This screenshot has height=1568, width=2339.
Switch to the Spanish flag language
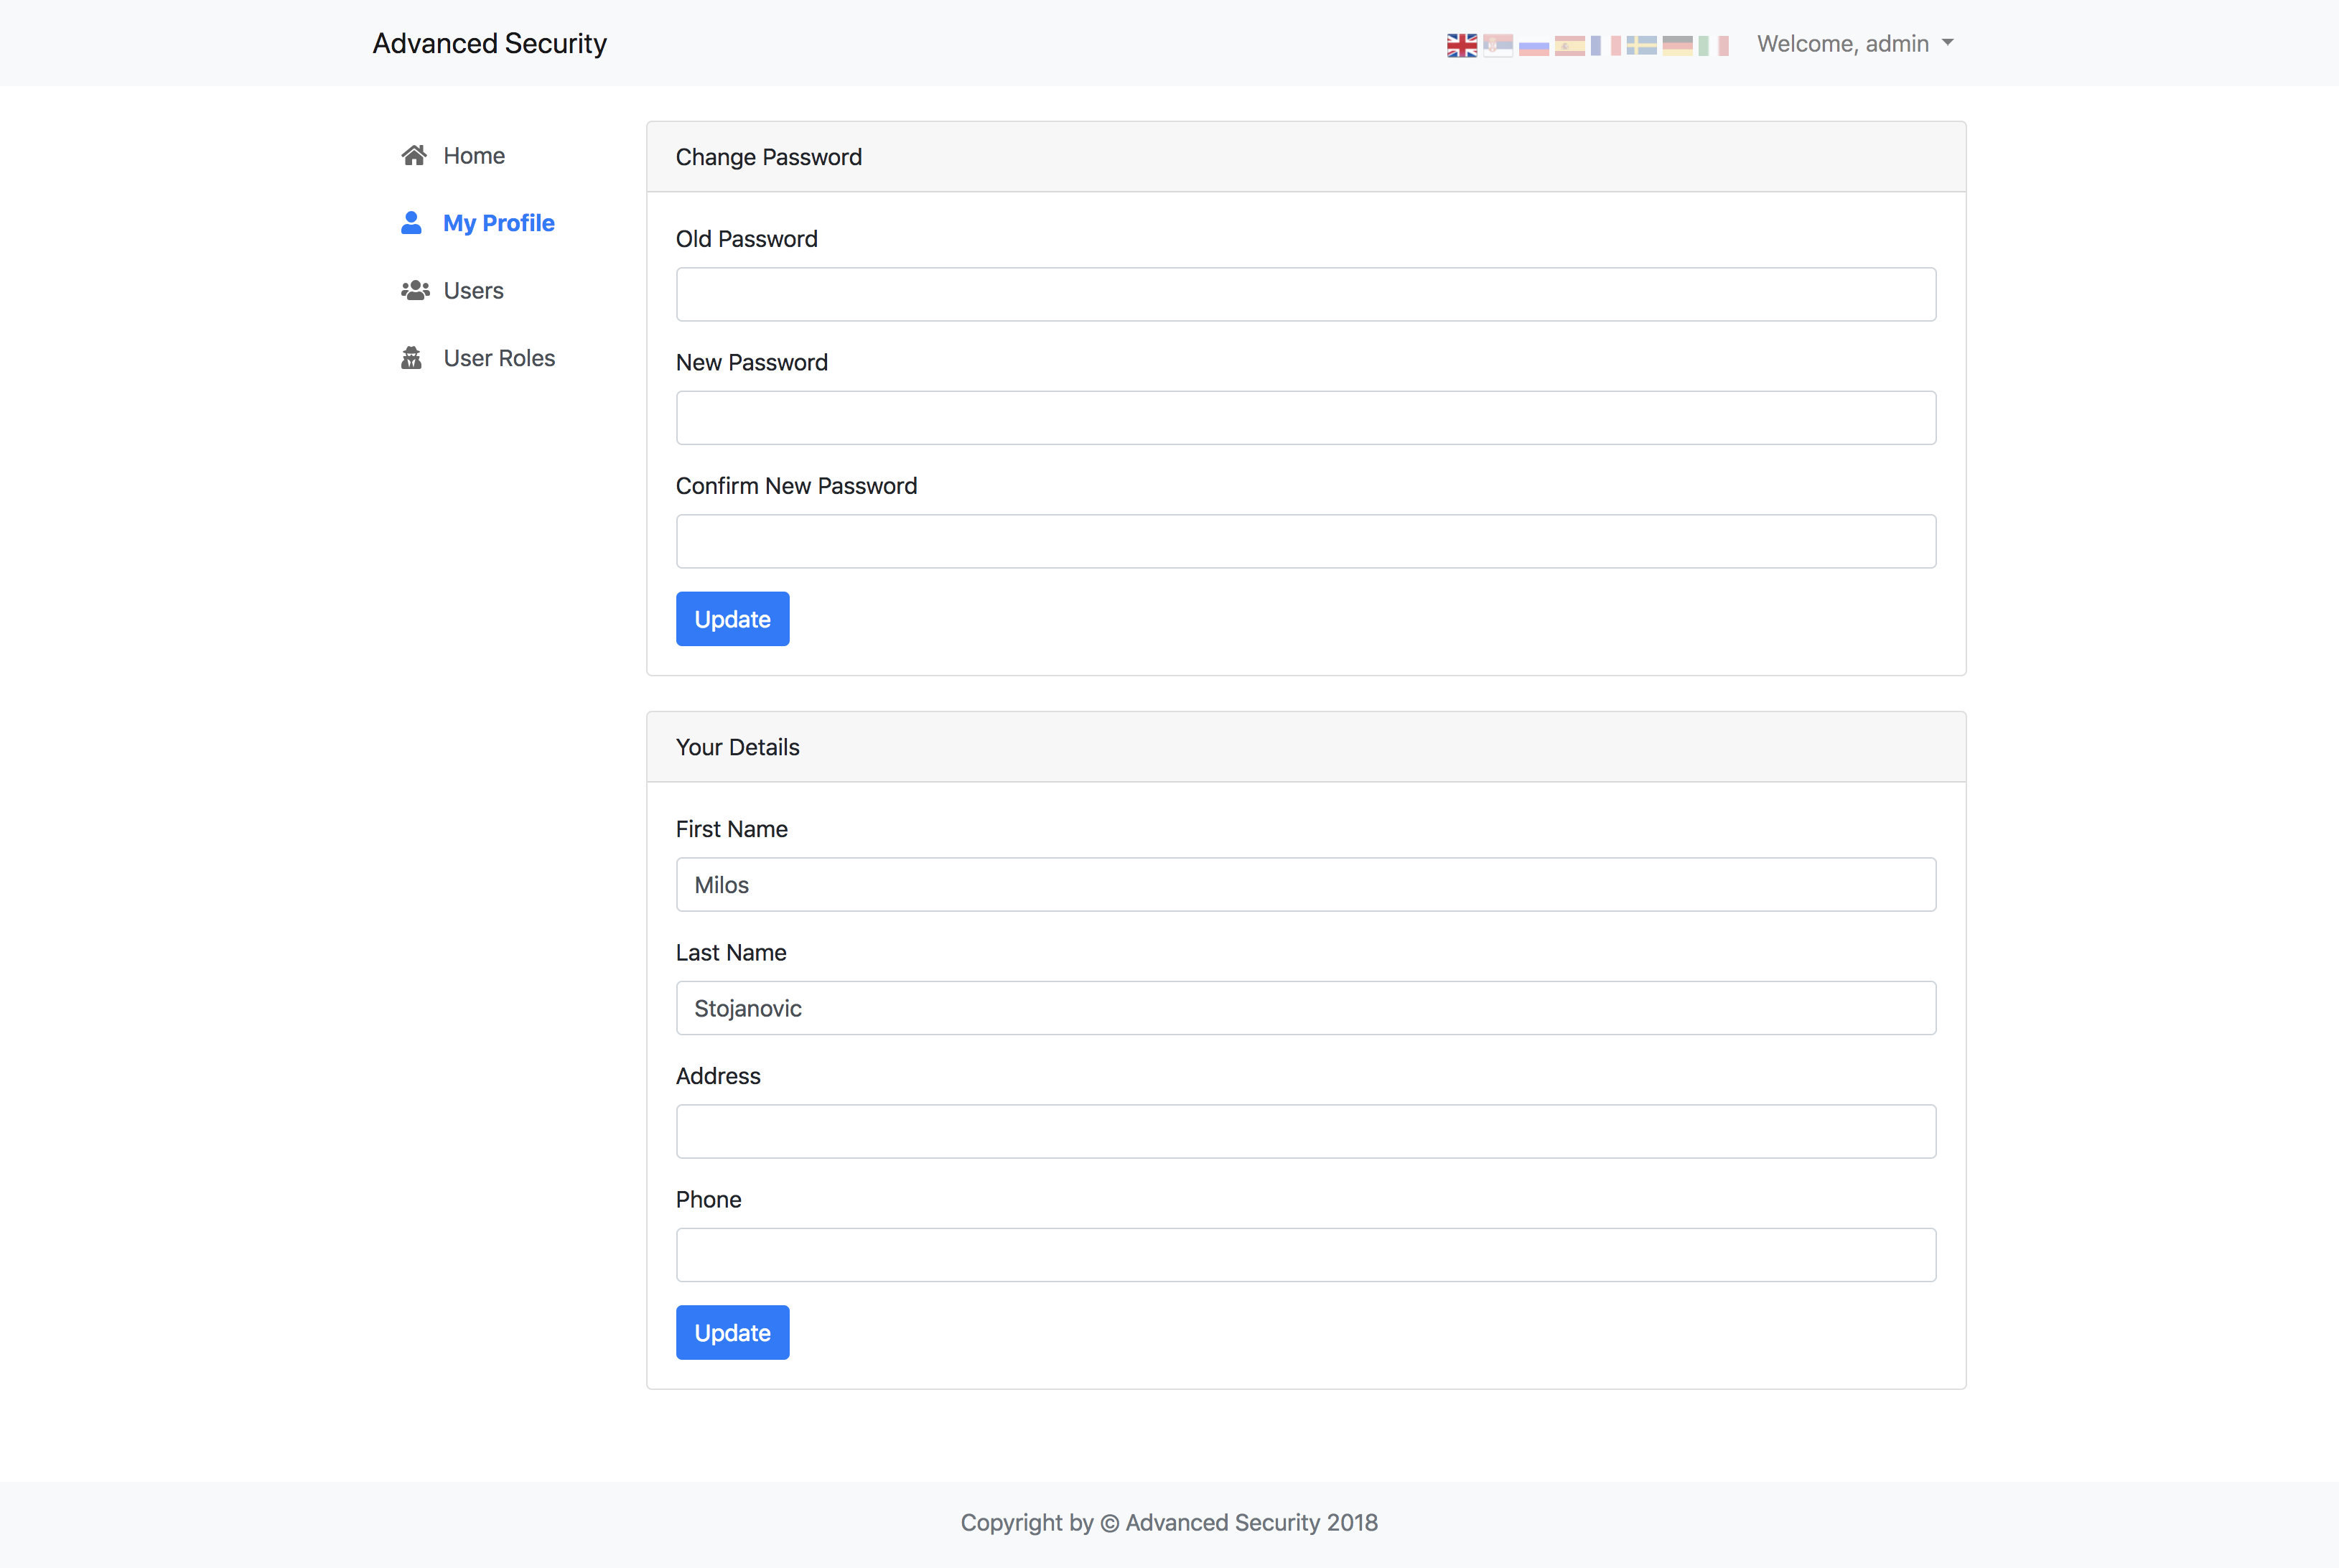[x=1569, y=45]
